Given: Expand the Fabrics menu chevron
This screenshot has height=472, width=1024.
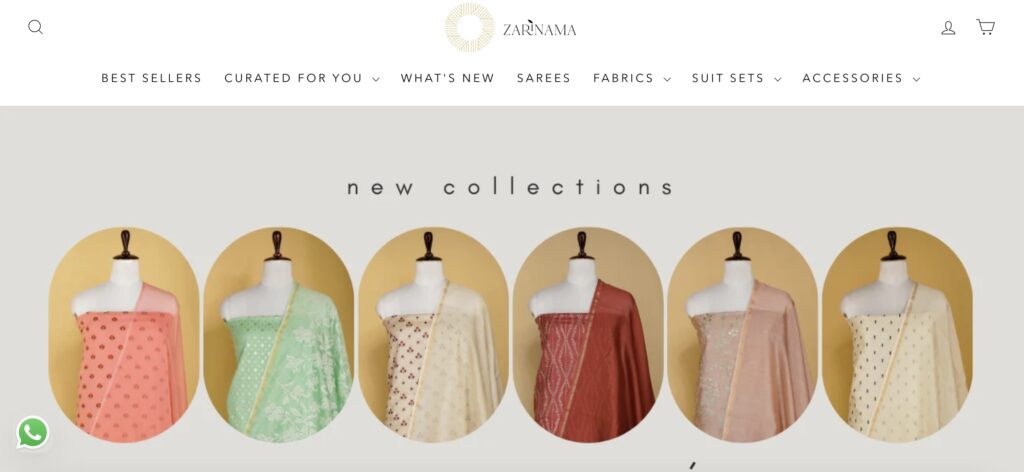Looking at the screenshot, I should (666, 79).
